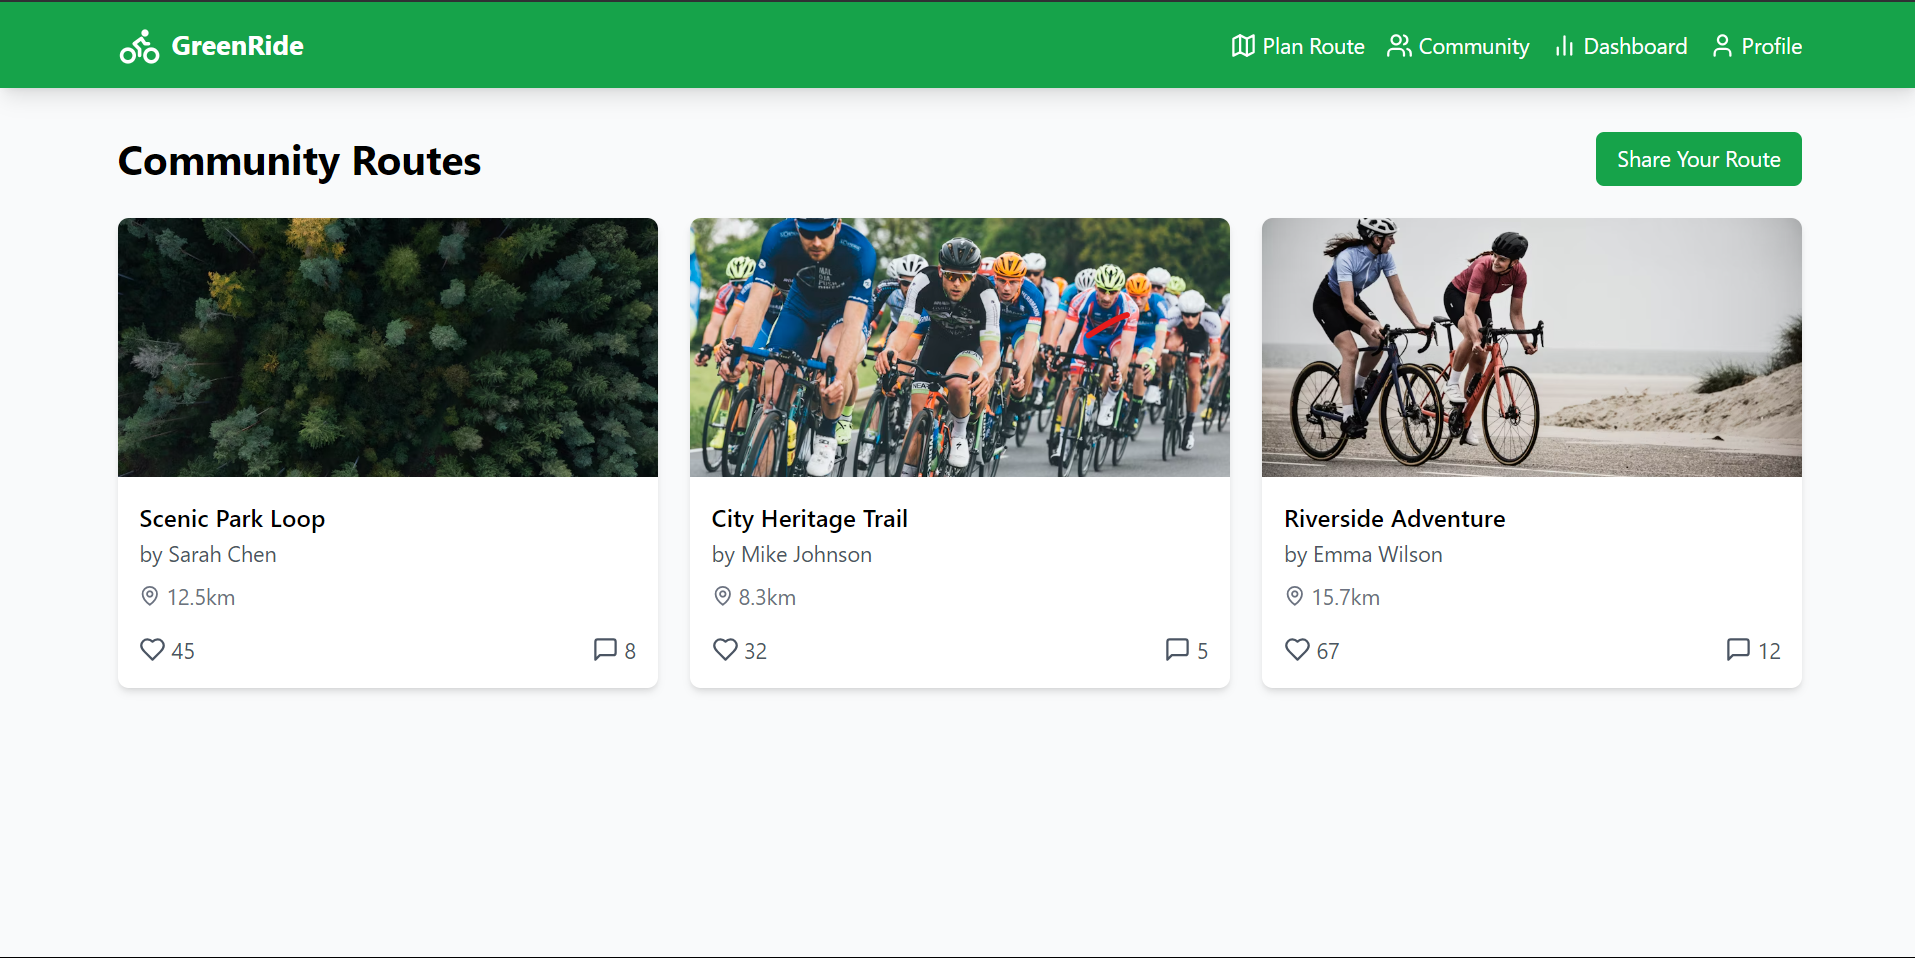The width and height of the screenshot is (1915, 958).
Task: Click the like count '32'
Action: 755,651
